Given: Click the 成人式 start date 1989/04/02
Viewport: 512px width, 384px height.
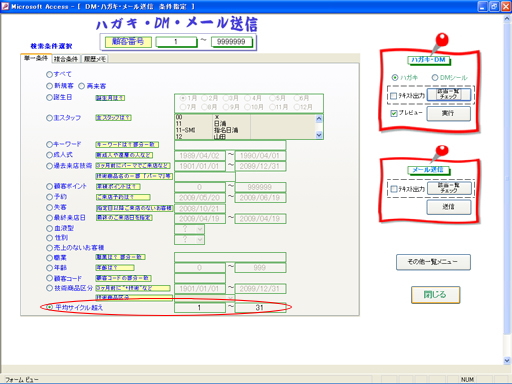Looking at the screenshot, I should click(x=199, y=156).
